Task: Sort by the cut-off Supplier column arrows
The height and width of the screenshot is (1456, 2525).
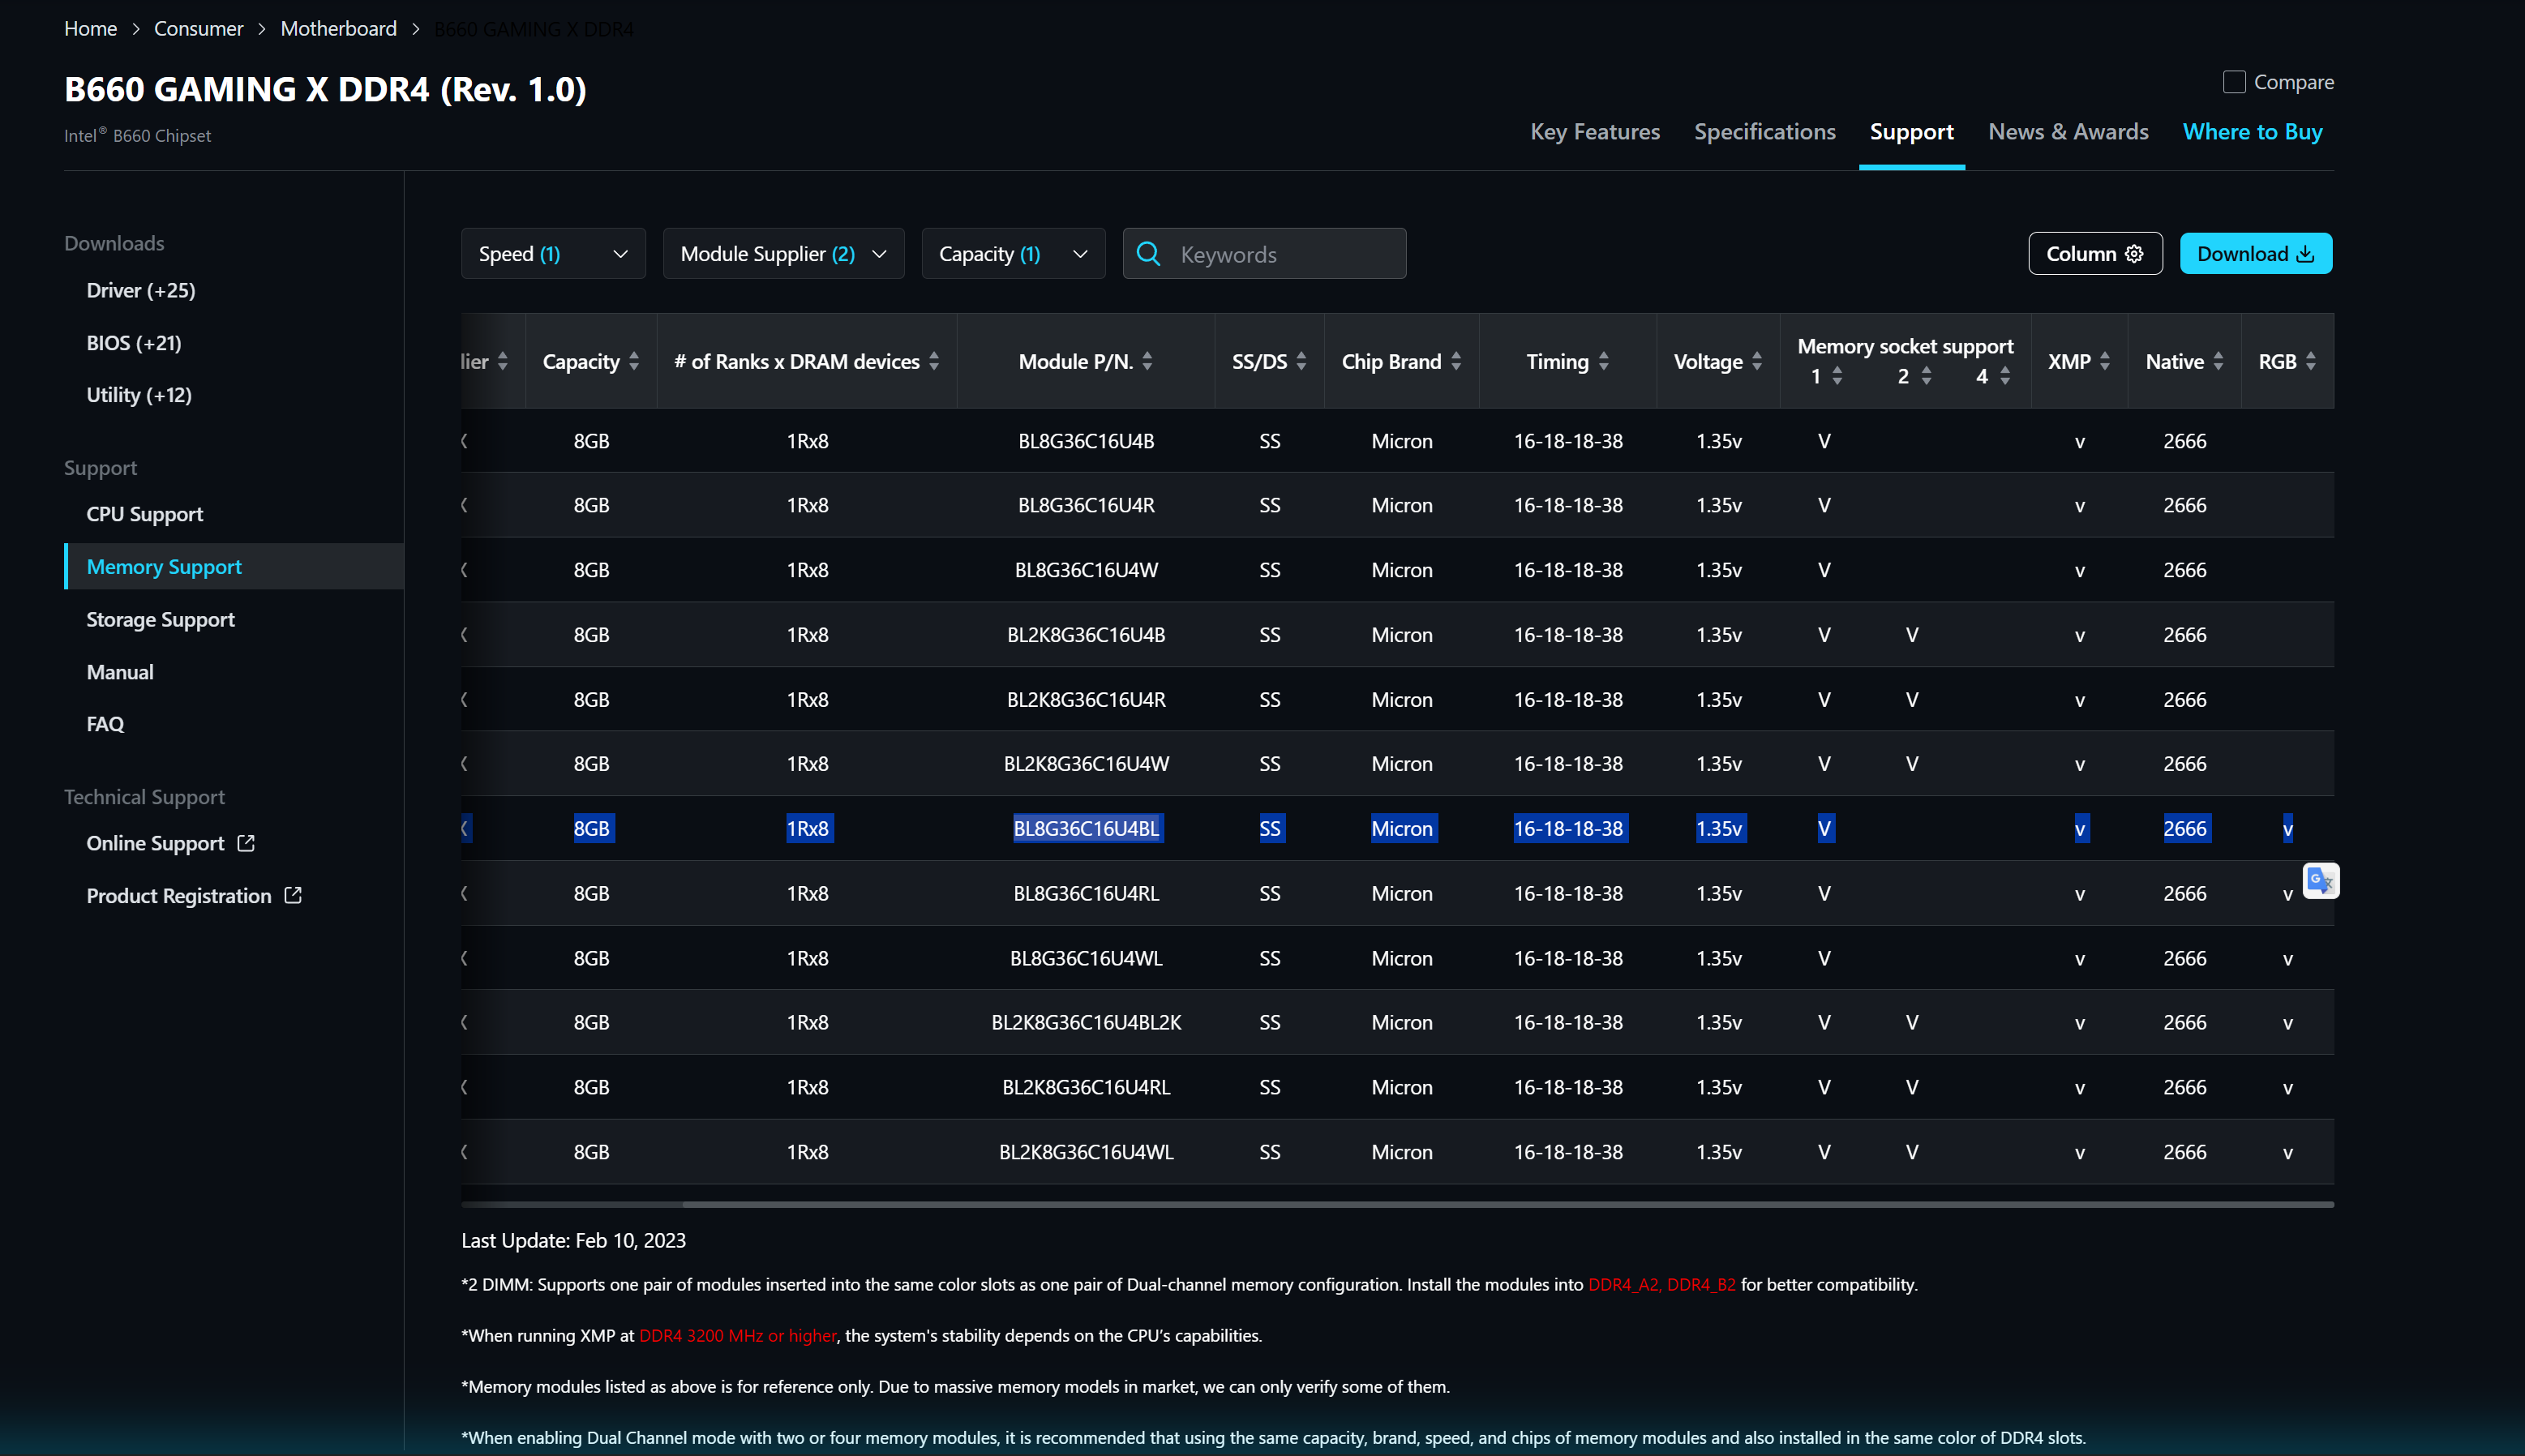Action: click(503, 362)
